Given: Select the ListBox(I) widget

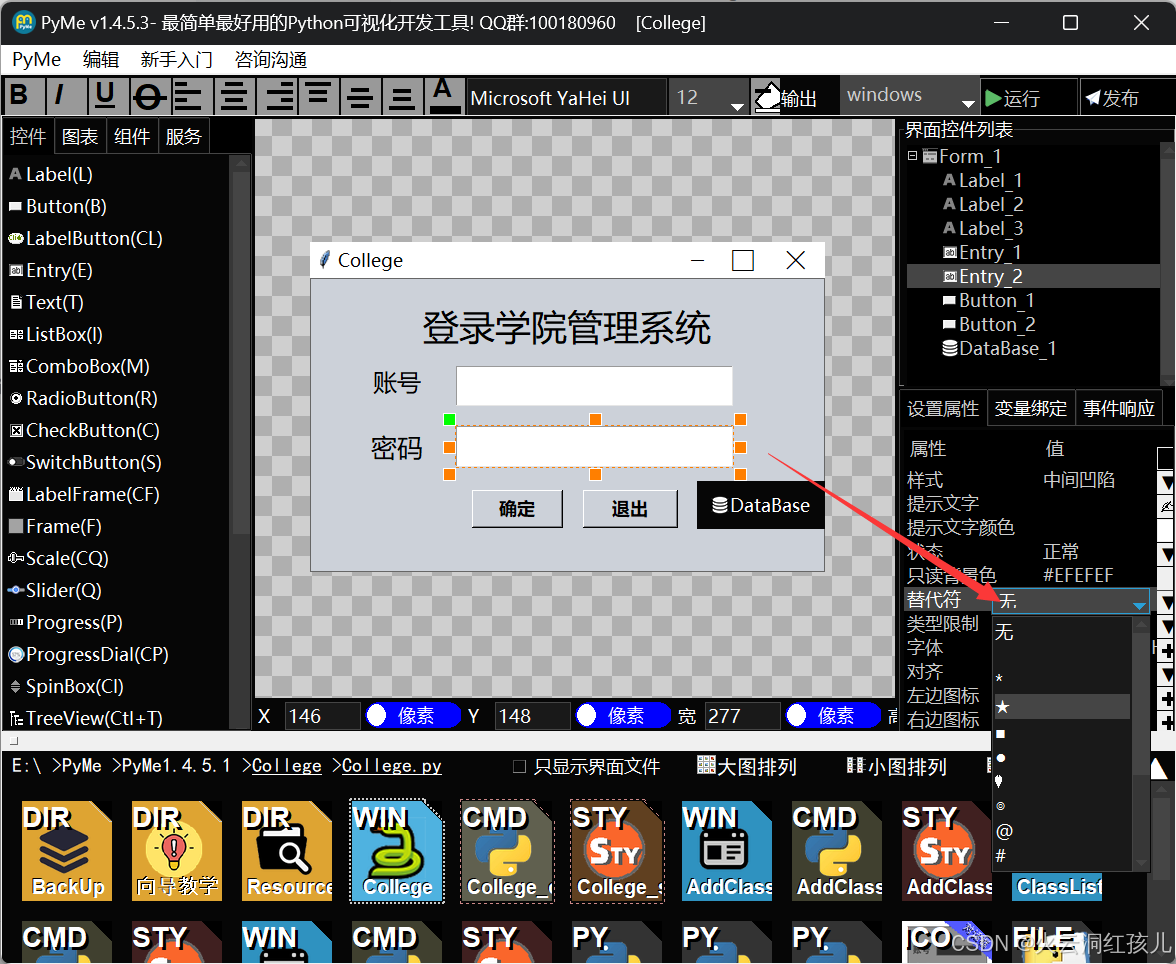Looking at the screenshot, I should pos(56,335).
